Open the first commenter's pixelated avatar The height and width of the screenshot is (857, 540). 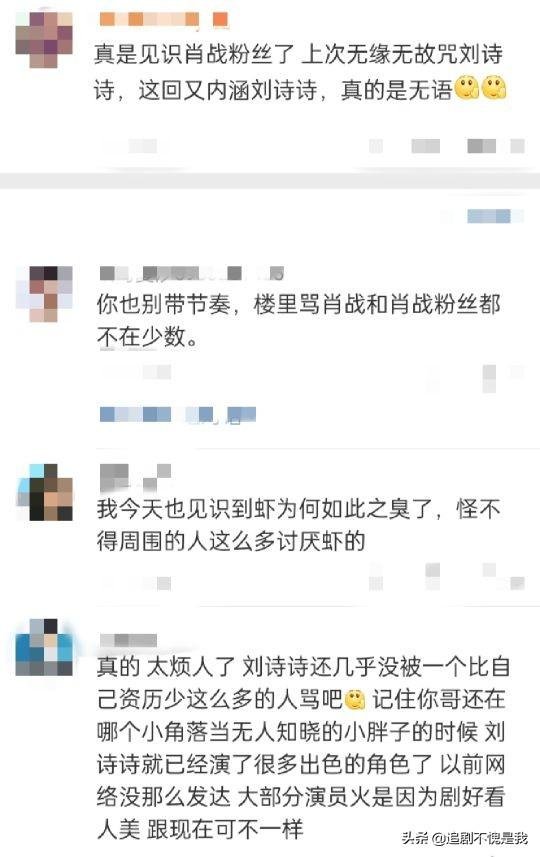[44, 40]
